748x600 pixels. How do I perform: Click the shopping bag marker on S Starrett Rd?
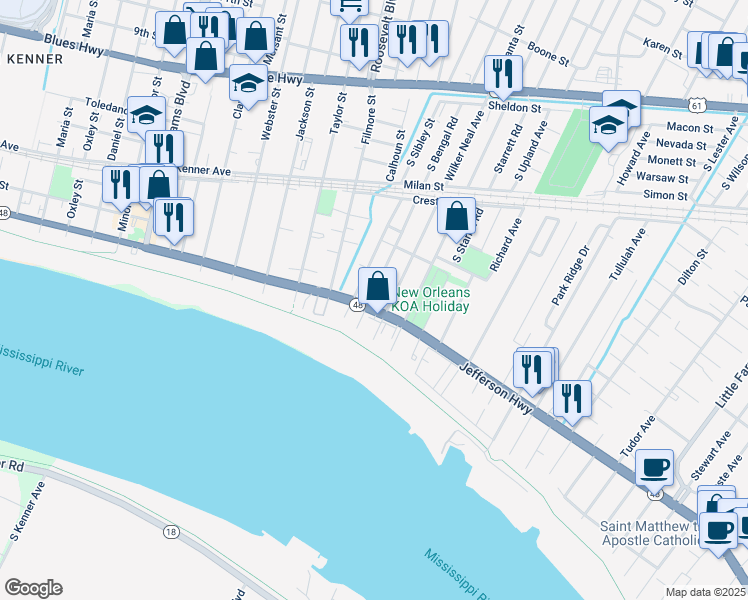[x=457, y=219]
